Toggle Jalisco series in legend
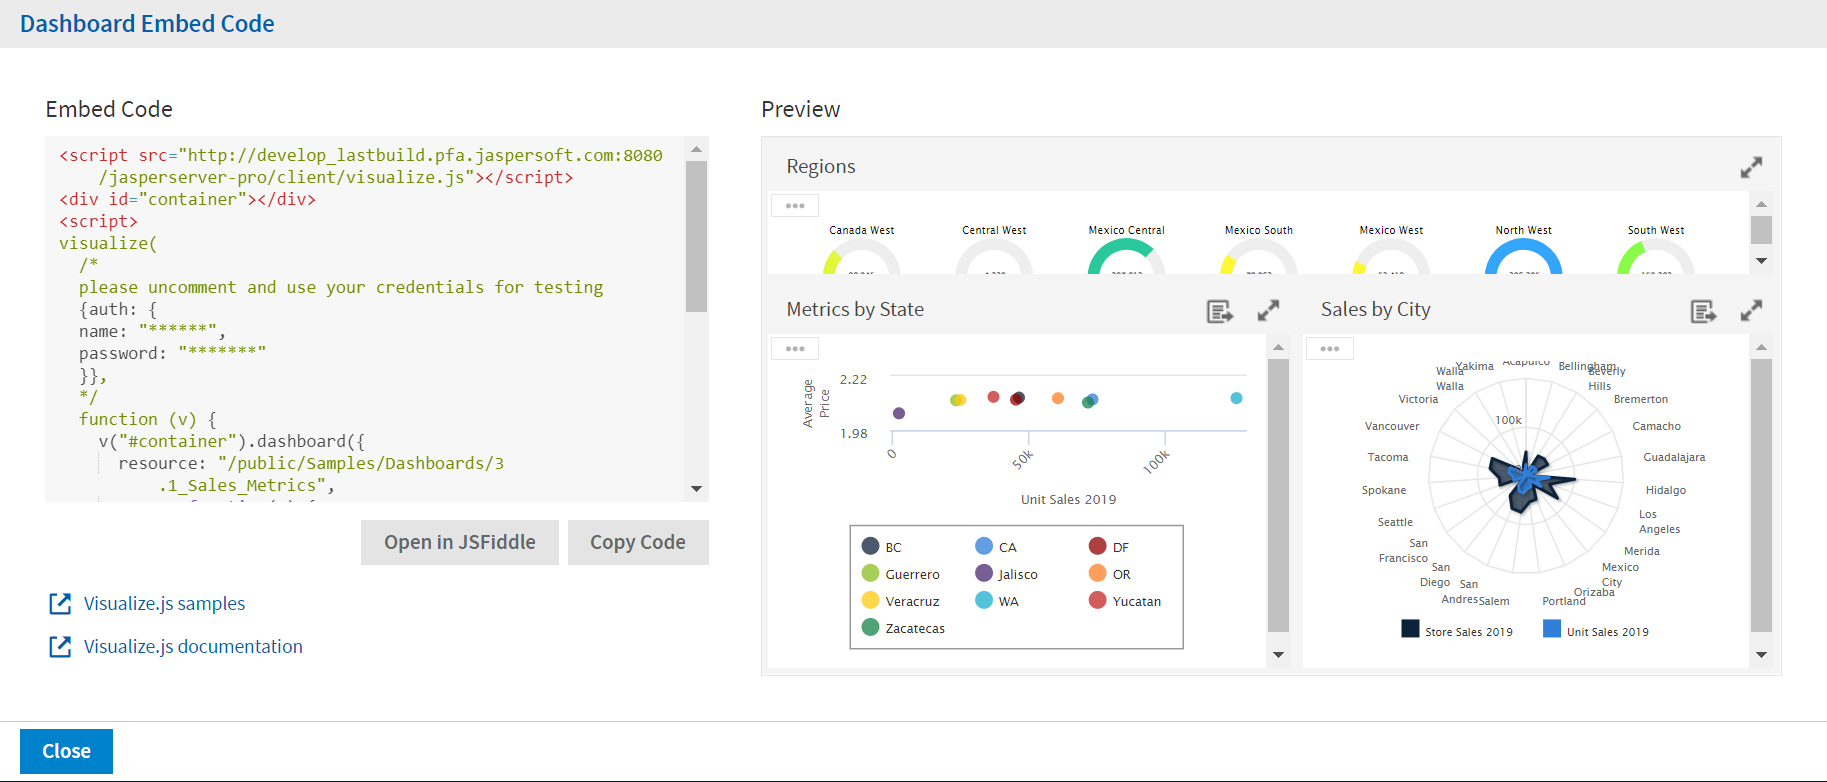1827x782 pixels. [x=1006, y=574]
